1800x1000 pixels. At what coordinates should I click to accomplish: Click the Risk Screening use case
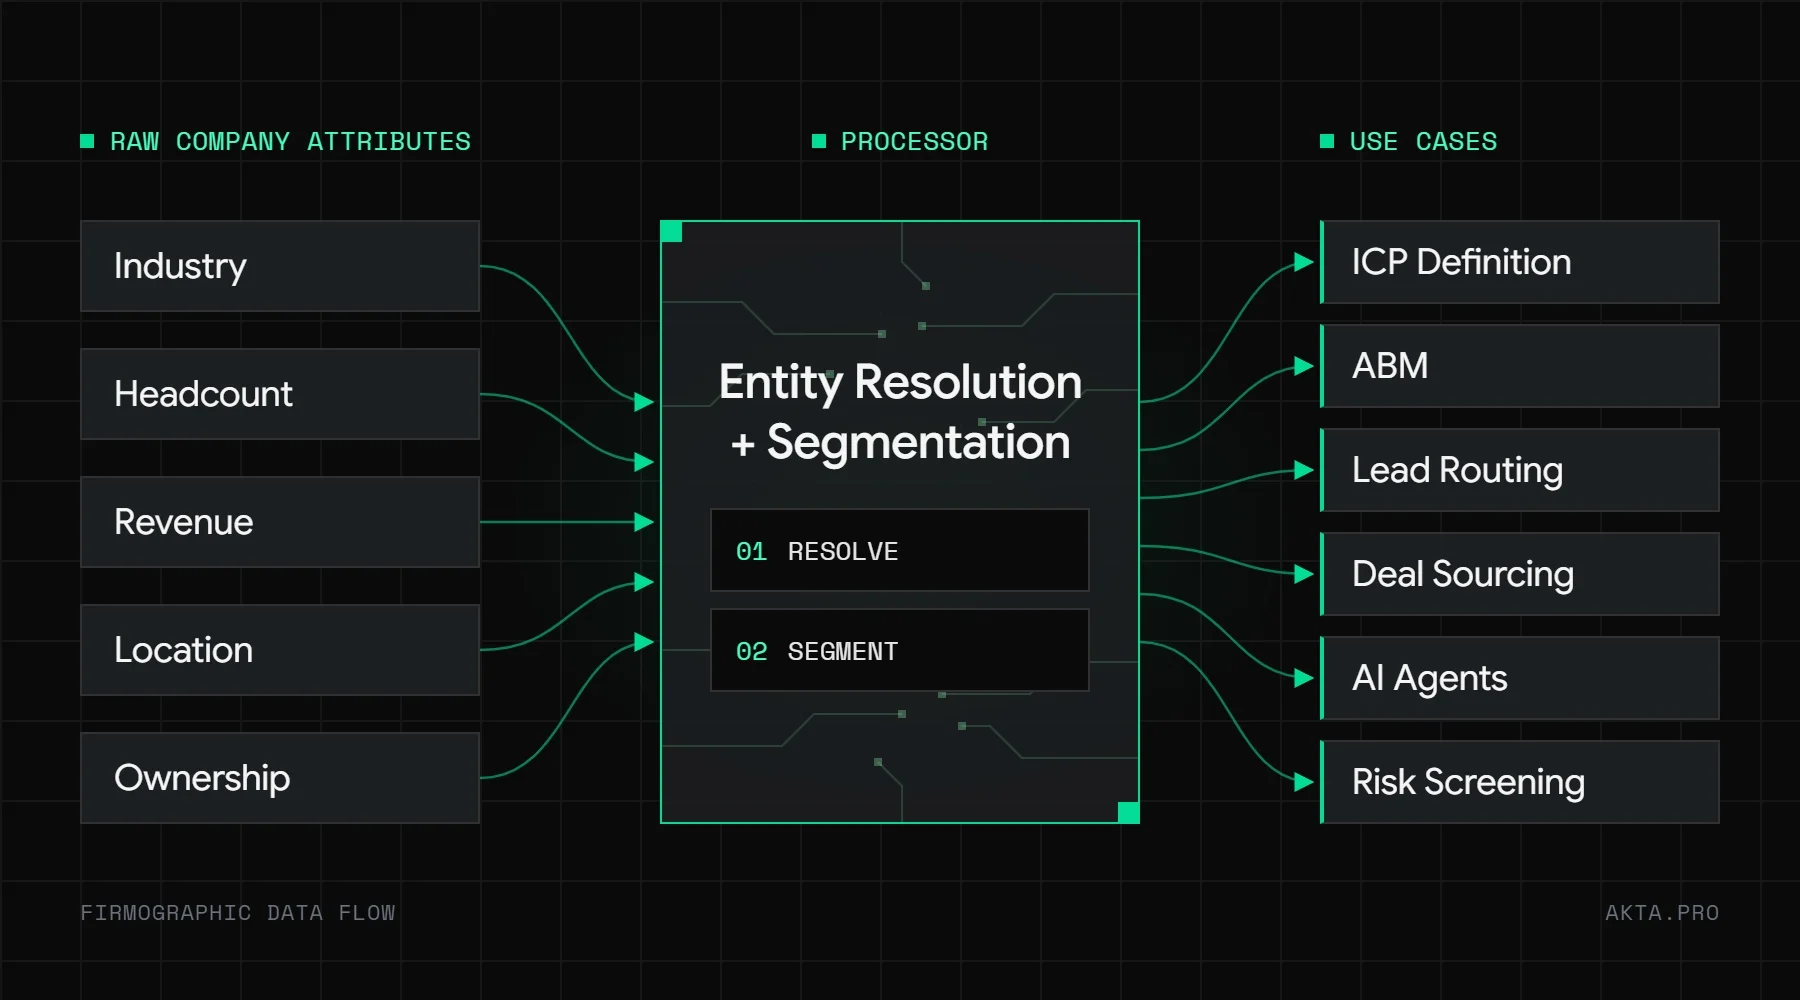[1520, 782]
